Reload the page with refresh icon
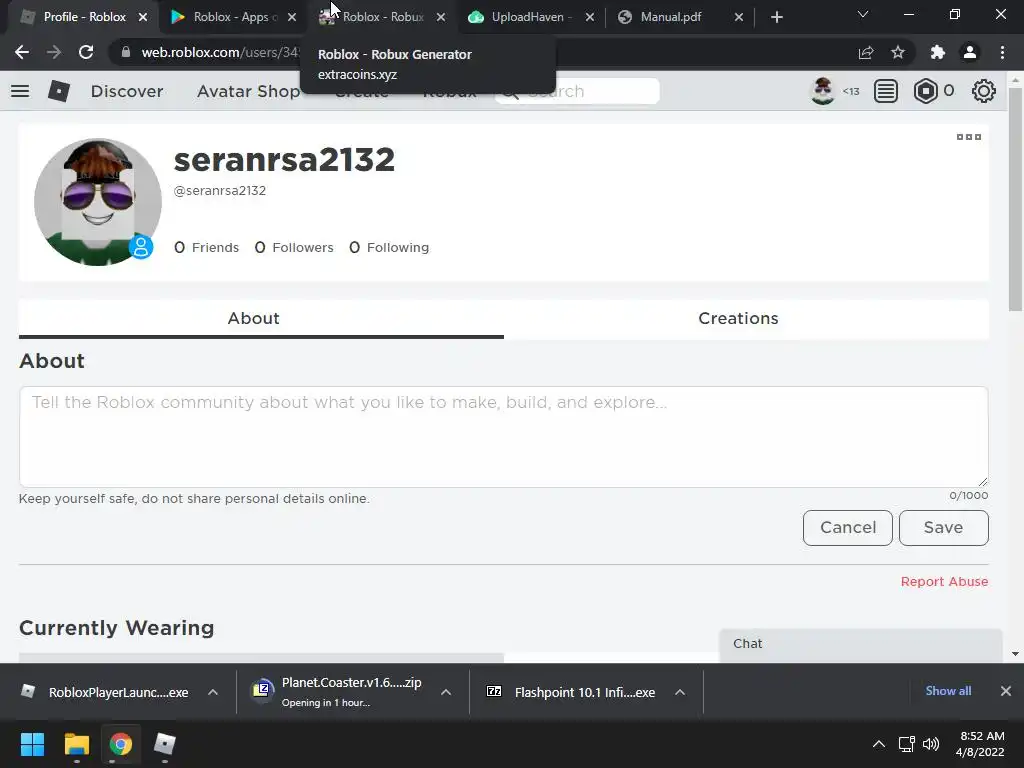The image size is (1024, 768). (86, 52)
